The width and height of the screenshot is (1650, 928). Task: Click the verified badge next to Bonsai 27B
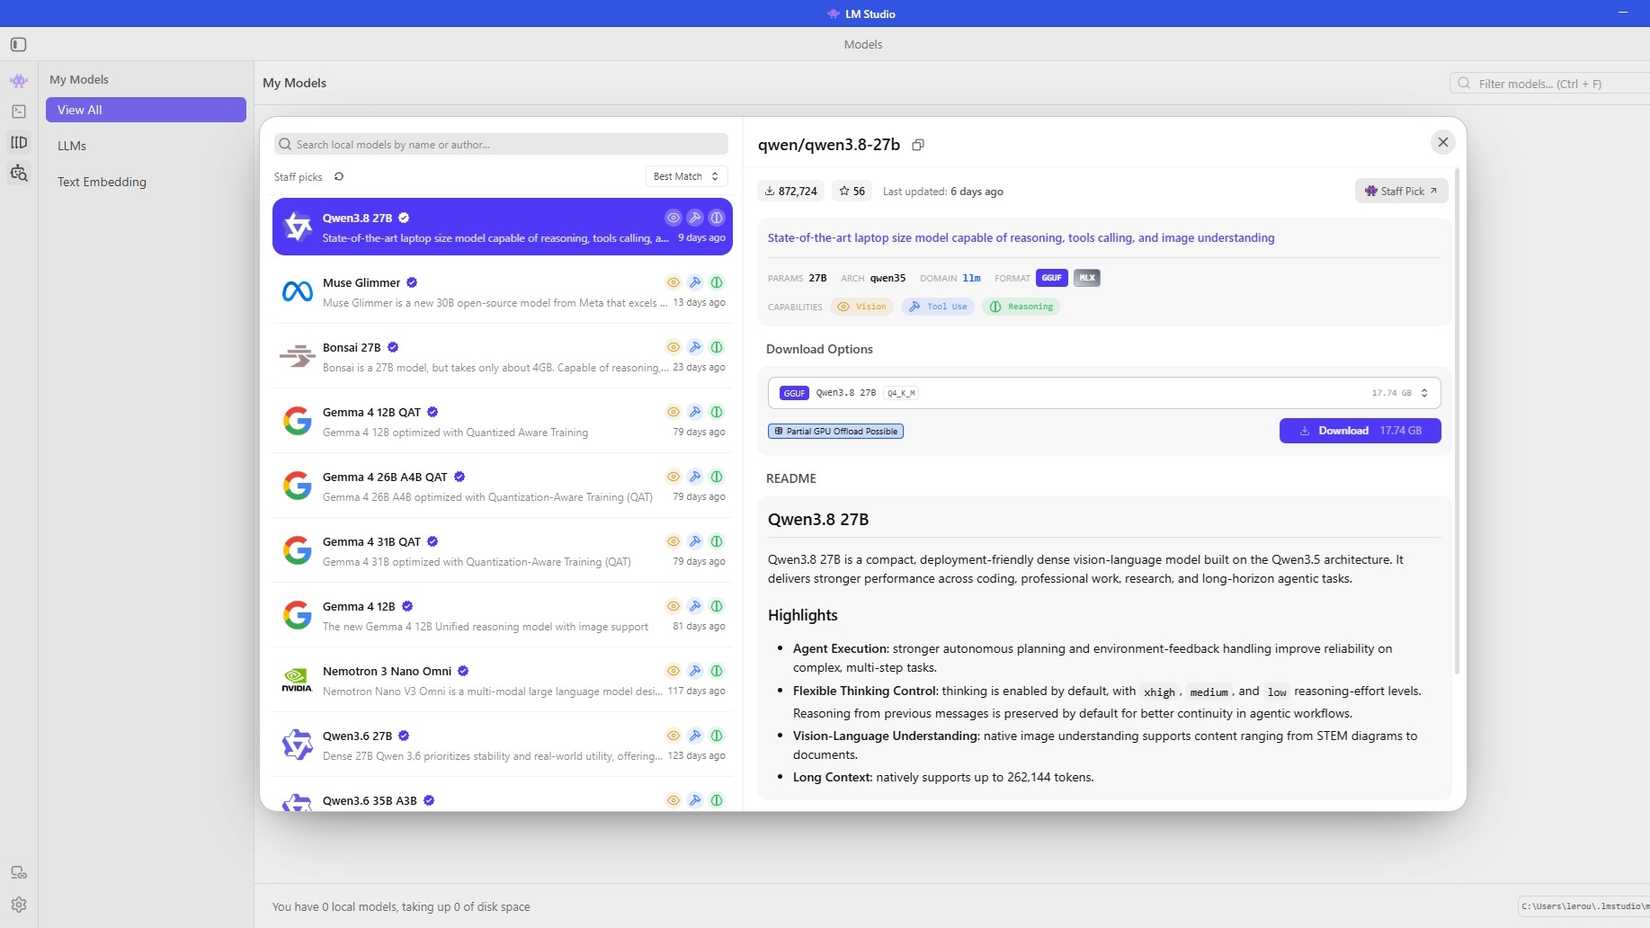tap(393, 348)
